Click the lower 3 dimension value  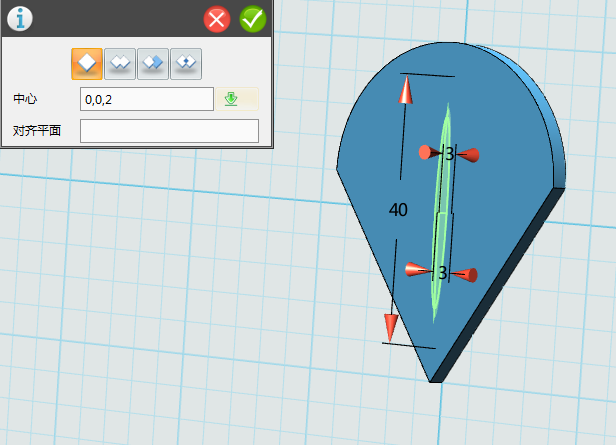(x=443, y=273)
